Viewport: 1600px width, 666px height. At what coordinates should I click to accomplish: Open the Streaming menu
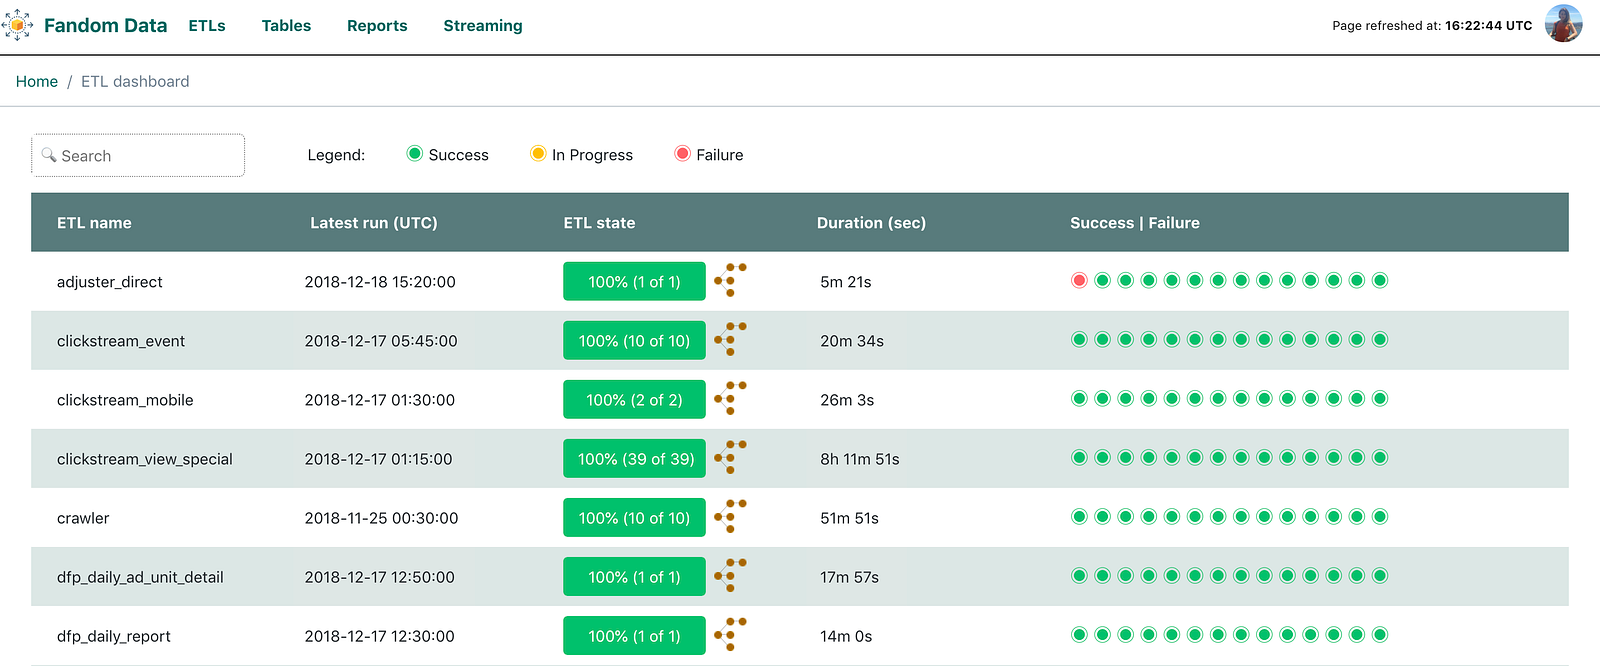click(483, 26)
